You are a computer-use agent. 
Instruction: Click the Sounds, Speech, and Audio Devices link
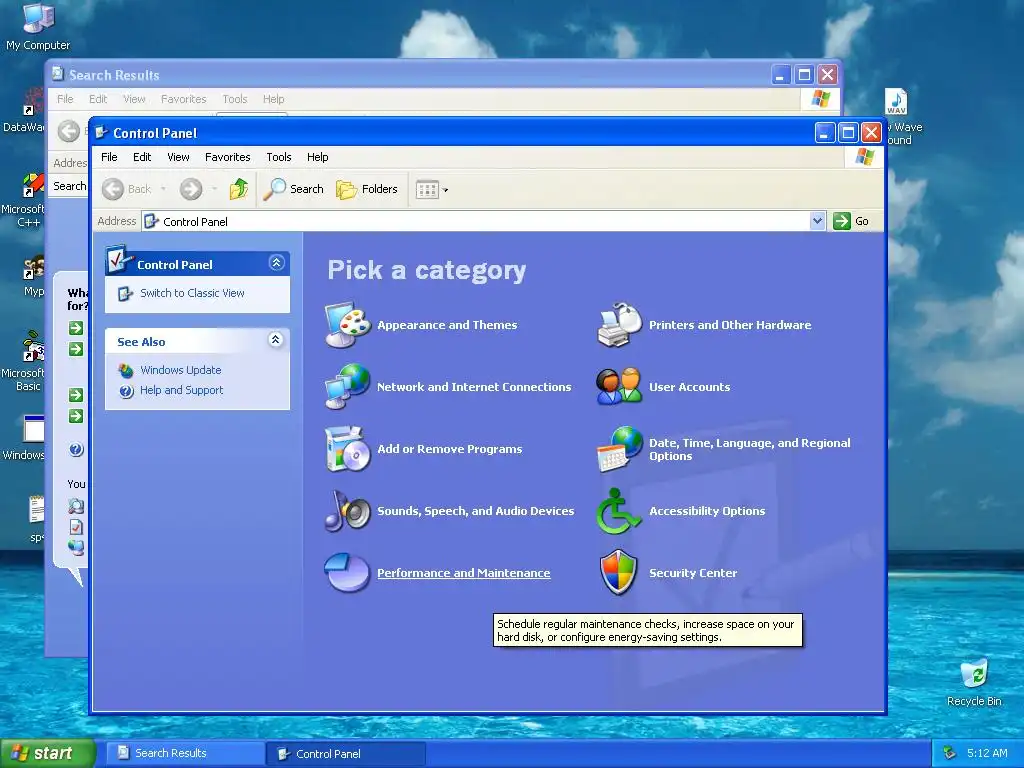tap(475, 511)
